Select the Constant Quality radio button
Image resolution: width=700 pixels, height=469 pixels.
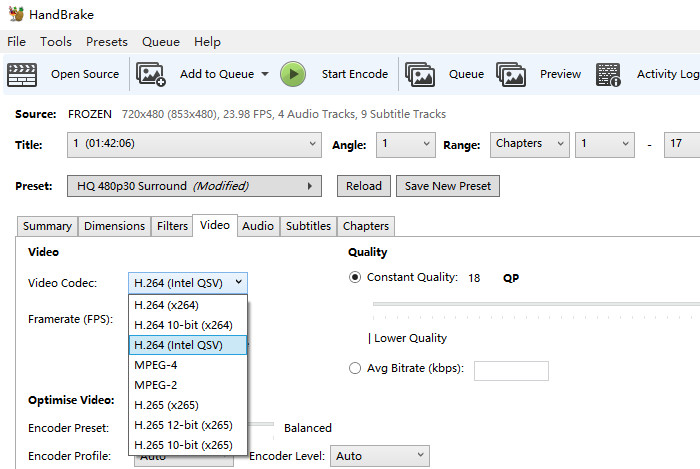[355, 278]
